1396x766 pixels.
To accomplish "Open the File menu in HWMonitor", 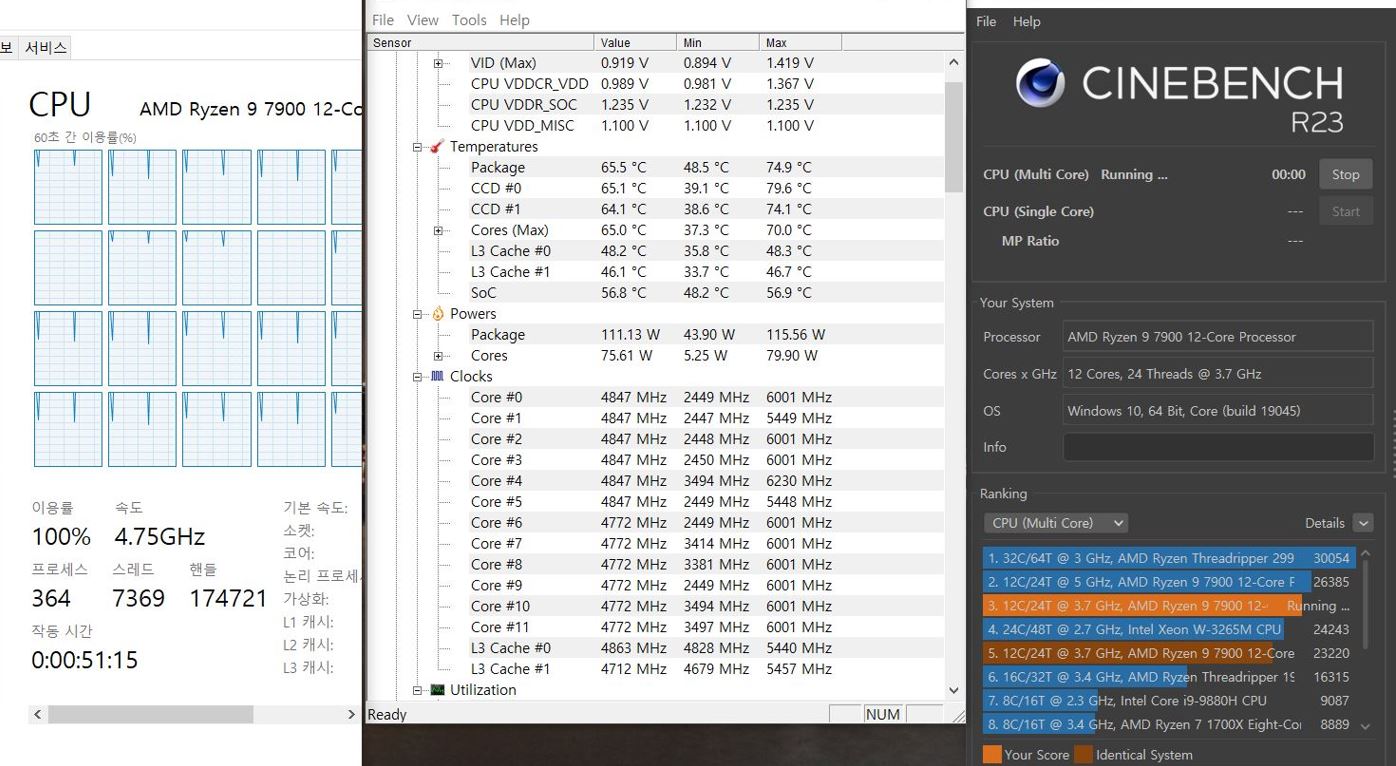I will pyautogui.click(x=383, y=20).
